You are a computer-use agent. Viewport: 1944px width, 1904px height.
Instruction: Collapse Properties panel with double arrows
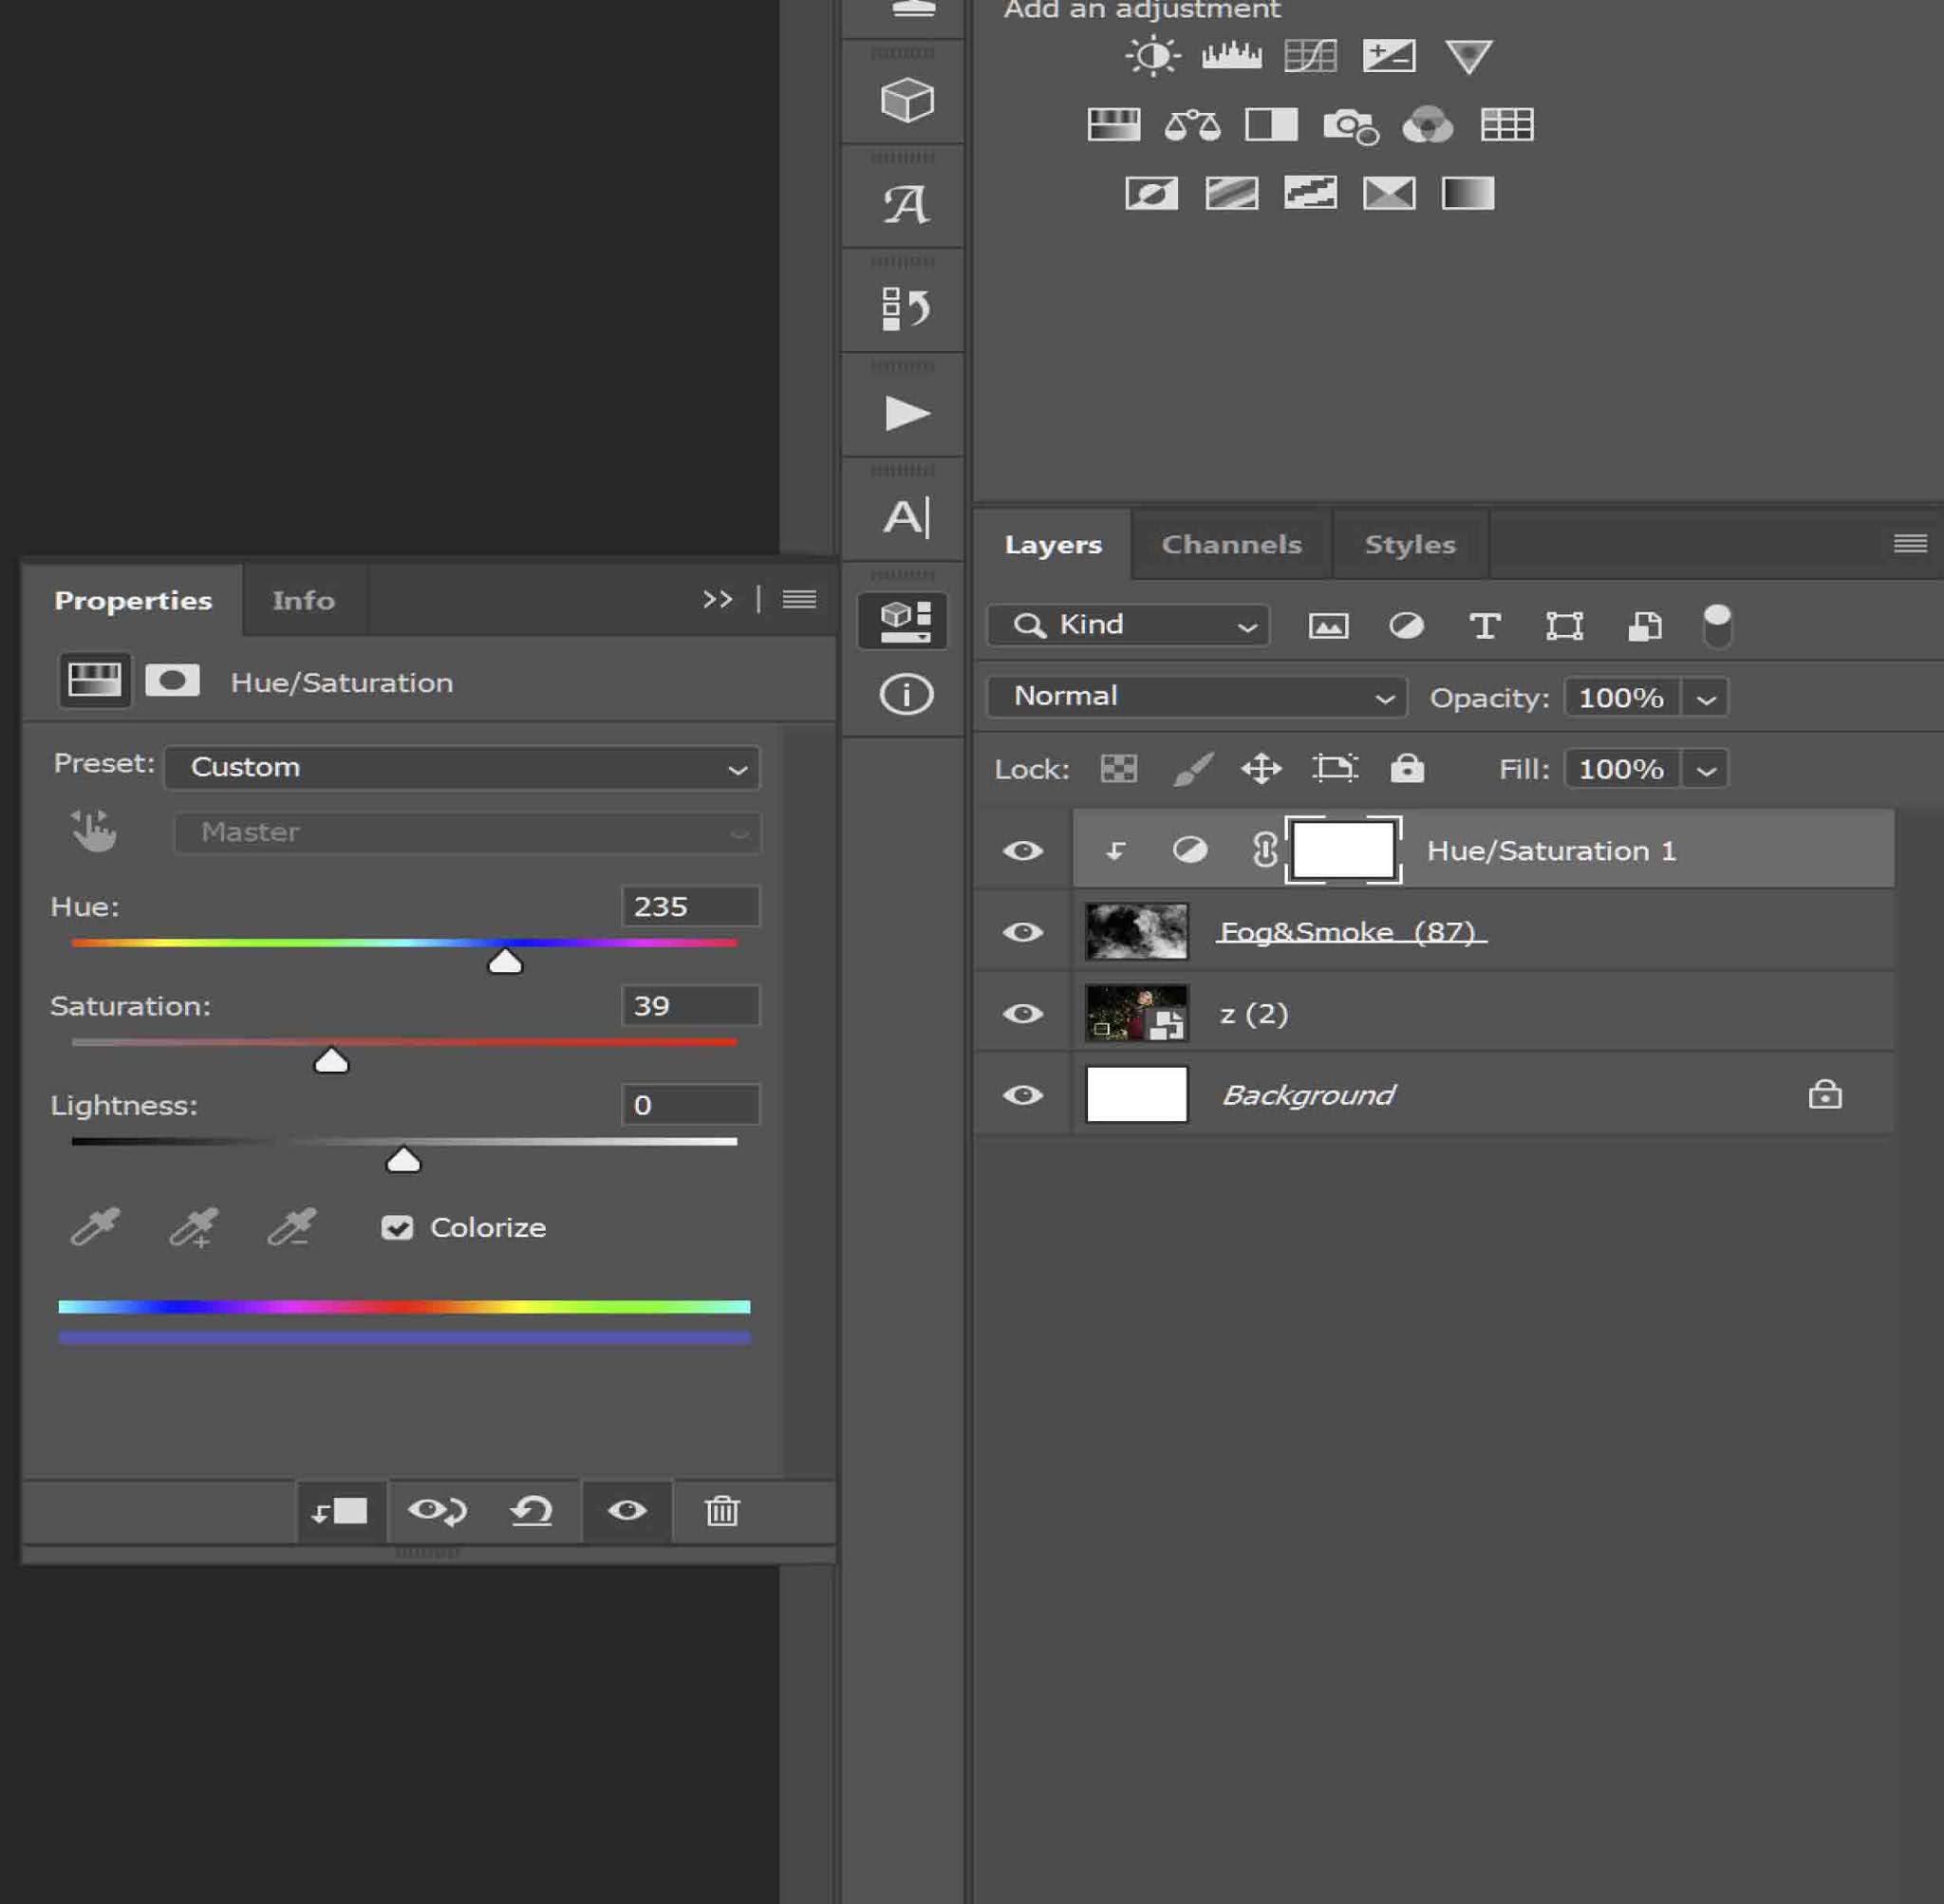tap(717, 599)
